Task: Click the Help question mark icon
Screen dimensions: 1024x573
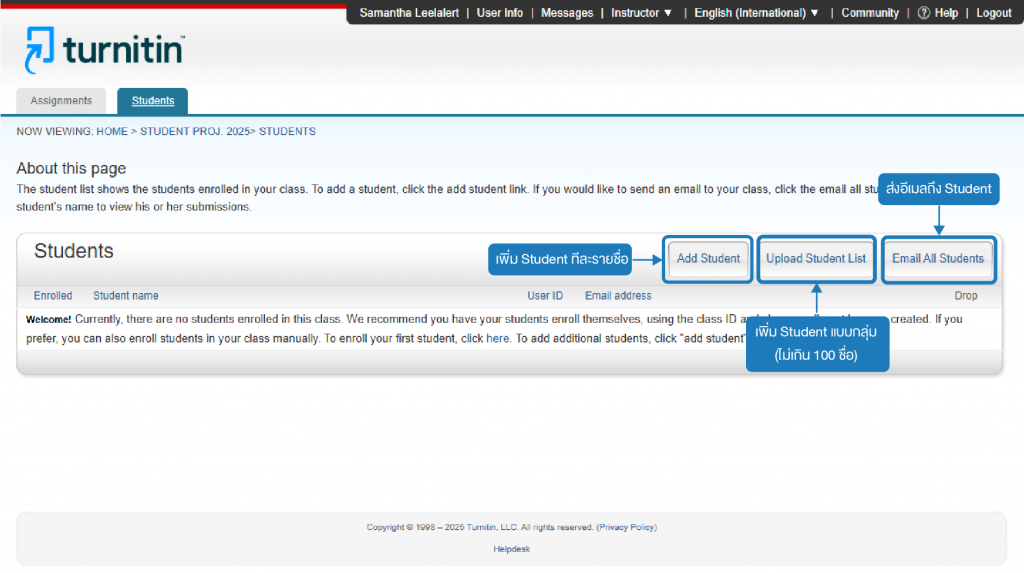Action: tap(923, 13)
